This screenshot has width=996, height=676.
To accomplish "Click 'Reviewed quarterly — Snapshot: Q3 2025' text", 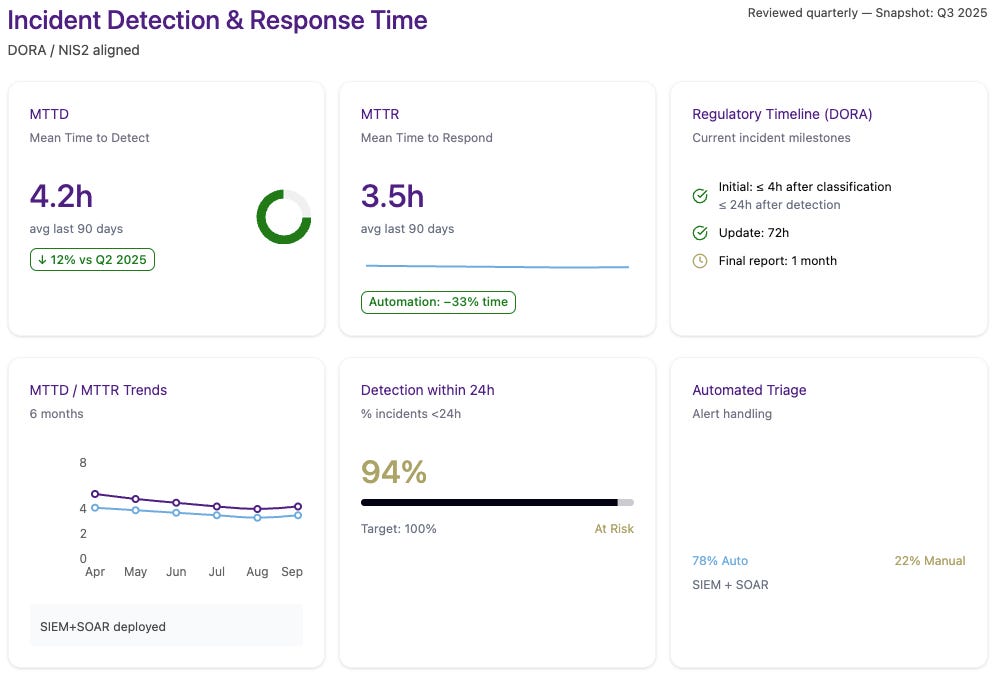I will [867, 13].
